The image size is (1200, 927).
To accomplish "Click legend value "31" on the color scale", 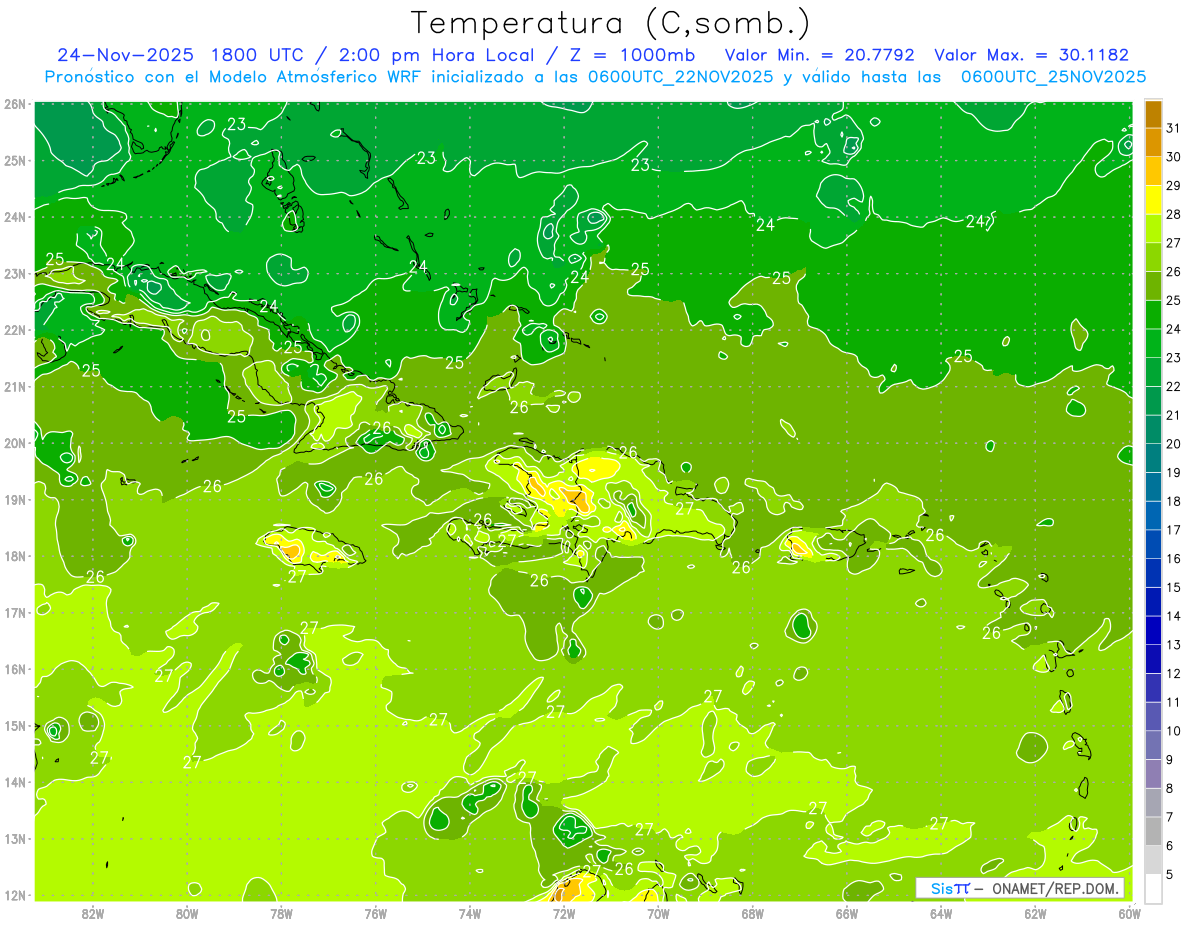I will point(1174,128).
